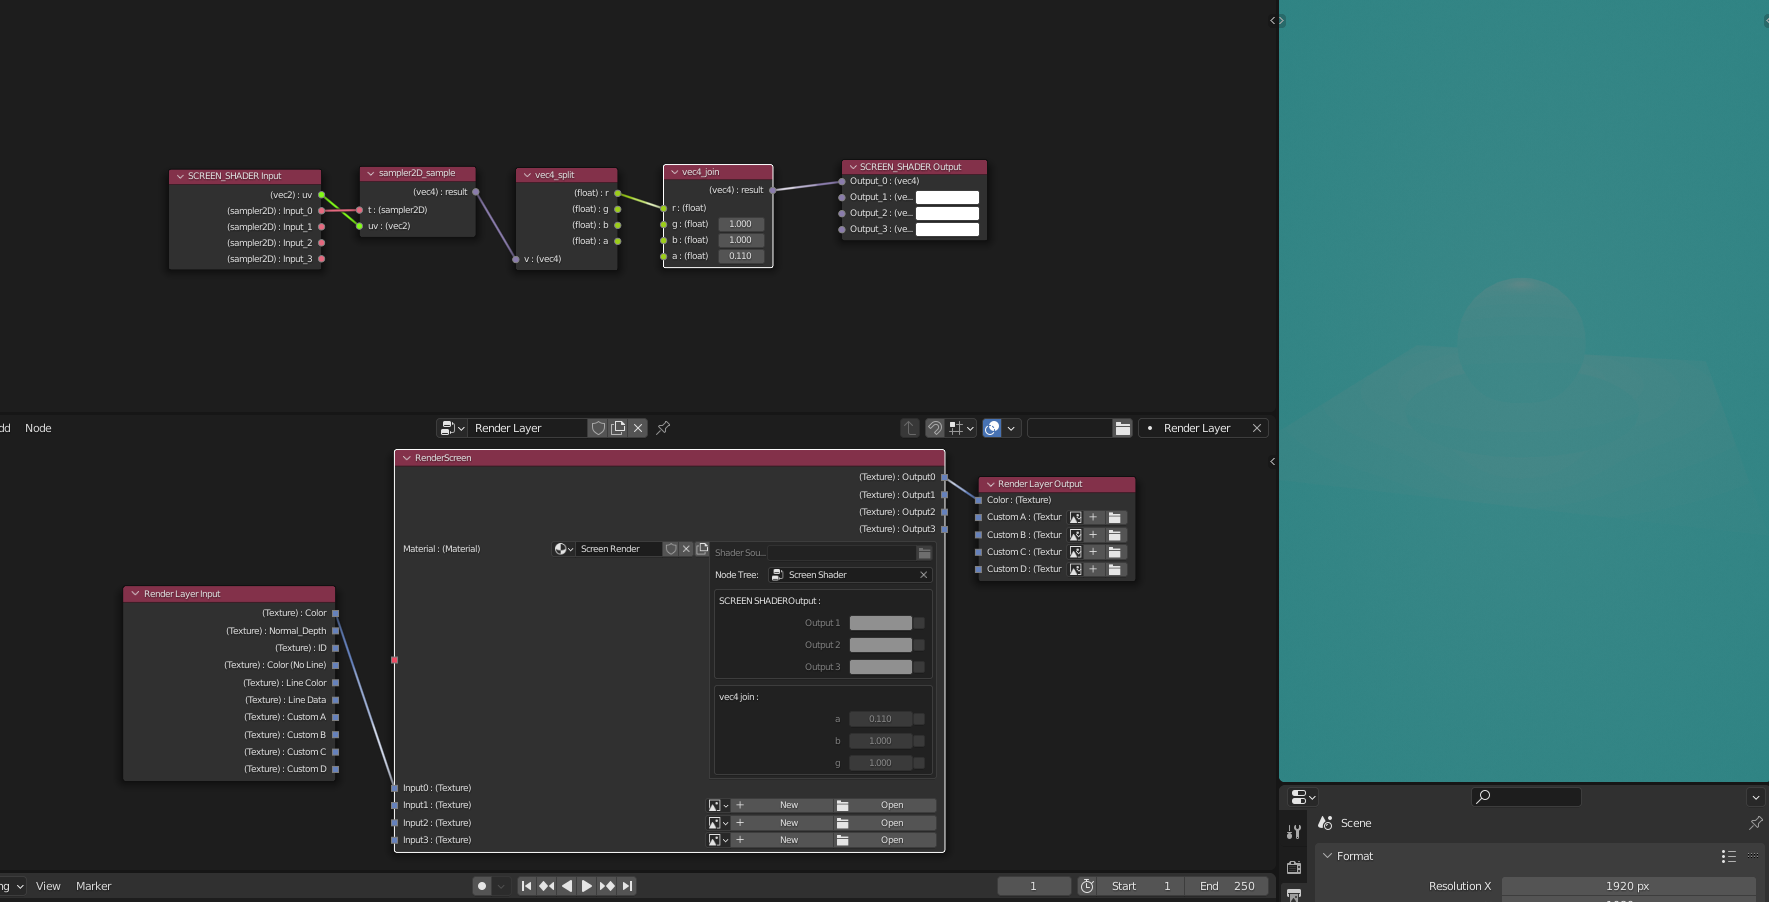Select the Render properties tab (camera icon)

pos(1294,868)
